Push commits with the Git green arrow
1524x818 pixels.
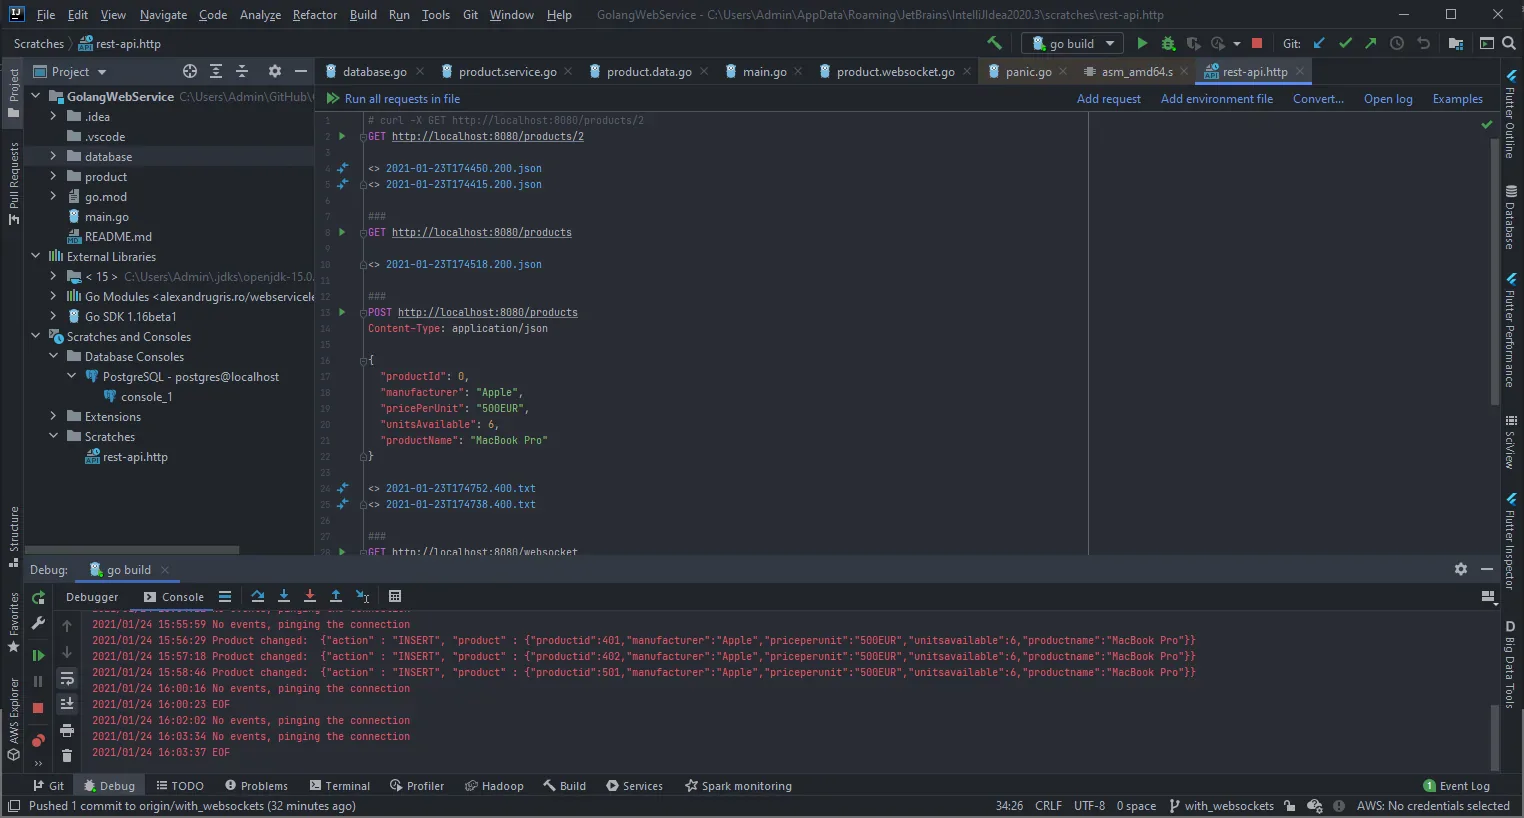[x=1371, y=43]
